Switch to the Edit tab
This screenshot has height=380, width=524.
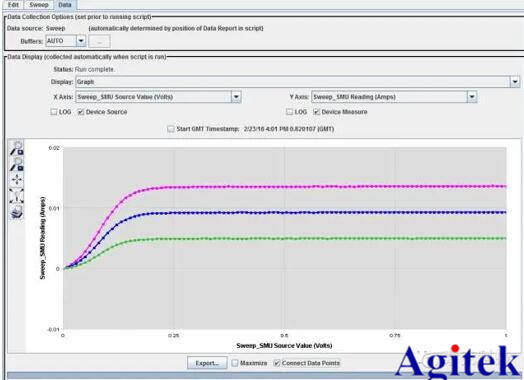(13, 5)
